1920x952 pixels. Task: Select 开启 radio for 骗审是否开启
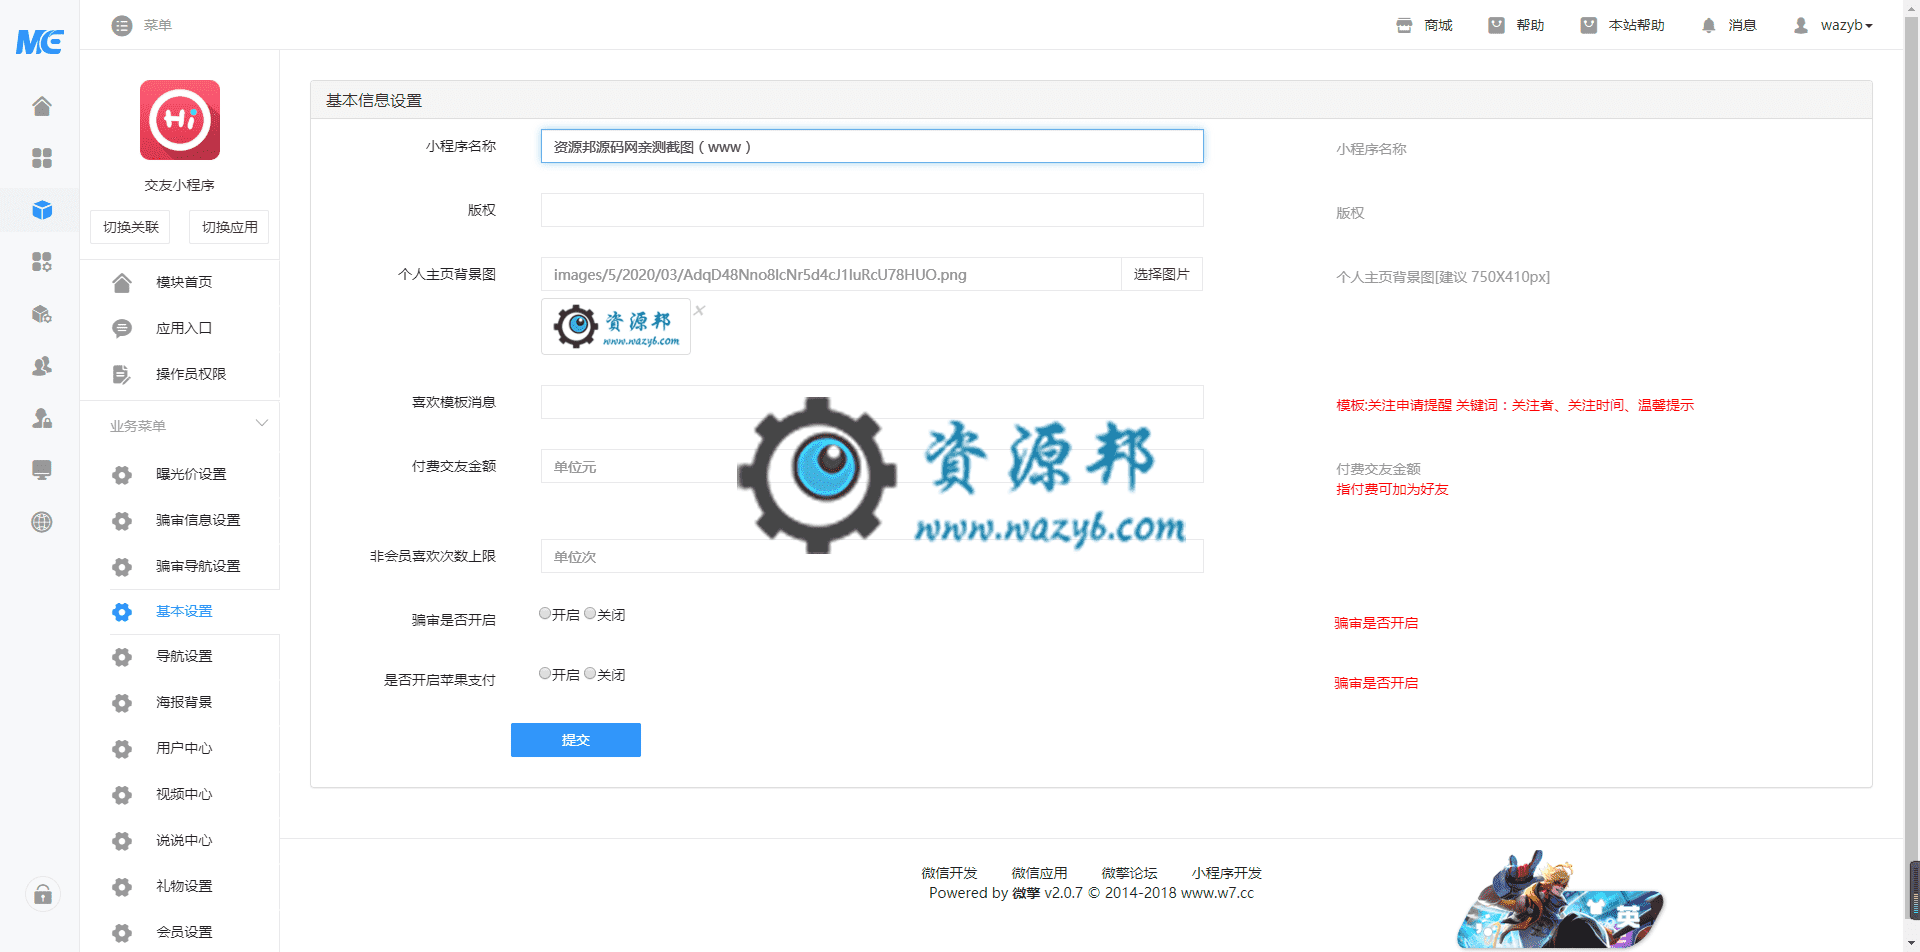point(545,613)
